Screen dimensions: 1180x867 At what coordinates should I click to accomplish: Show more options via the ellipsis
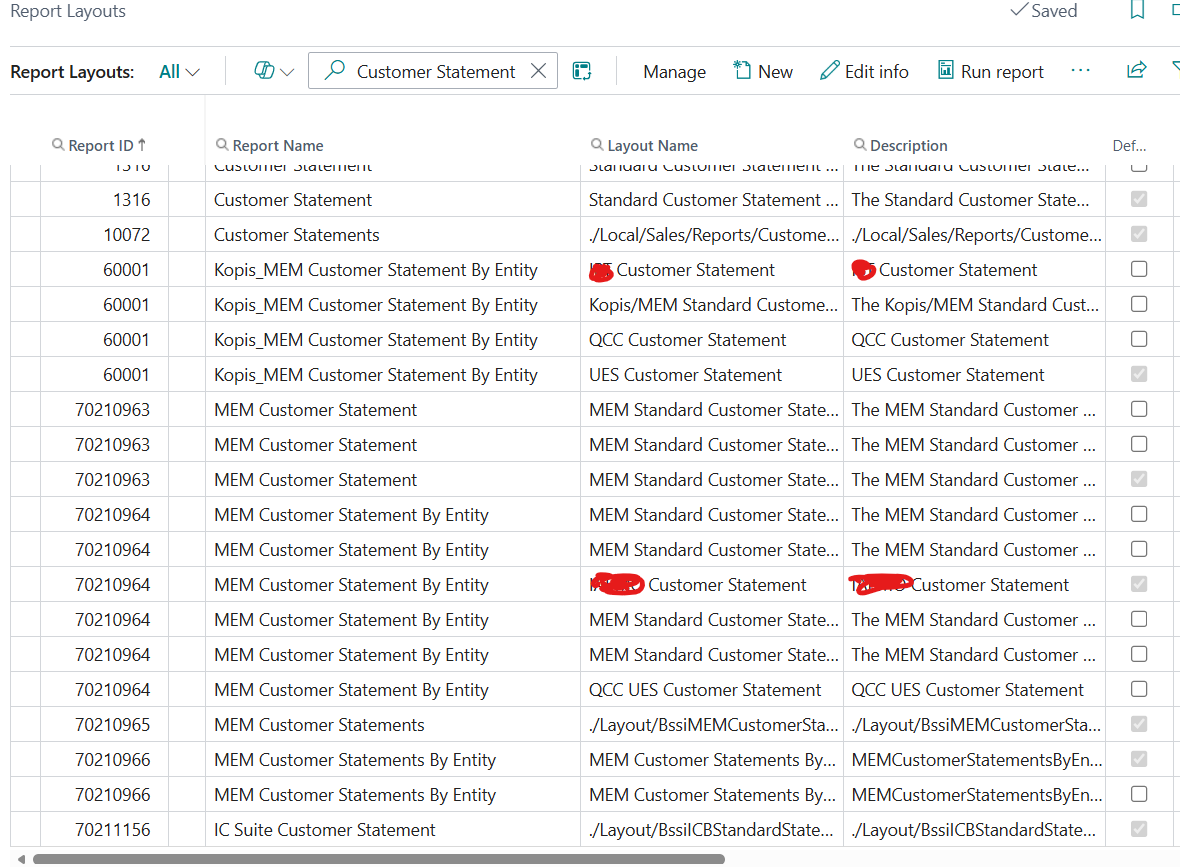(1081, 70)
